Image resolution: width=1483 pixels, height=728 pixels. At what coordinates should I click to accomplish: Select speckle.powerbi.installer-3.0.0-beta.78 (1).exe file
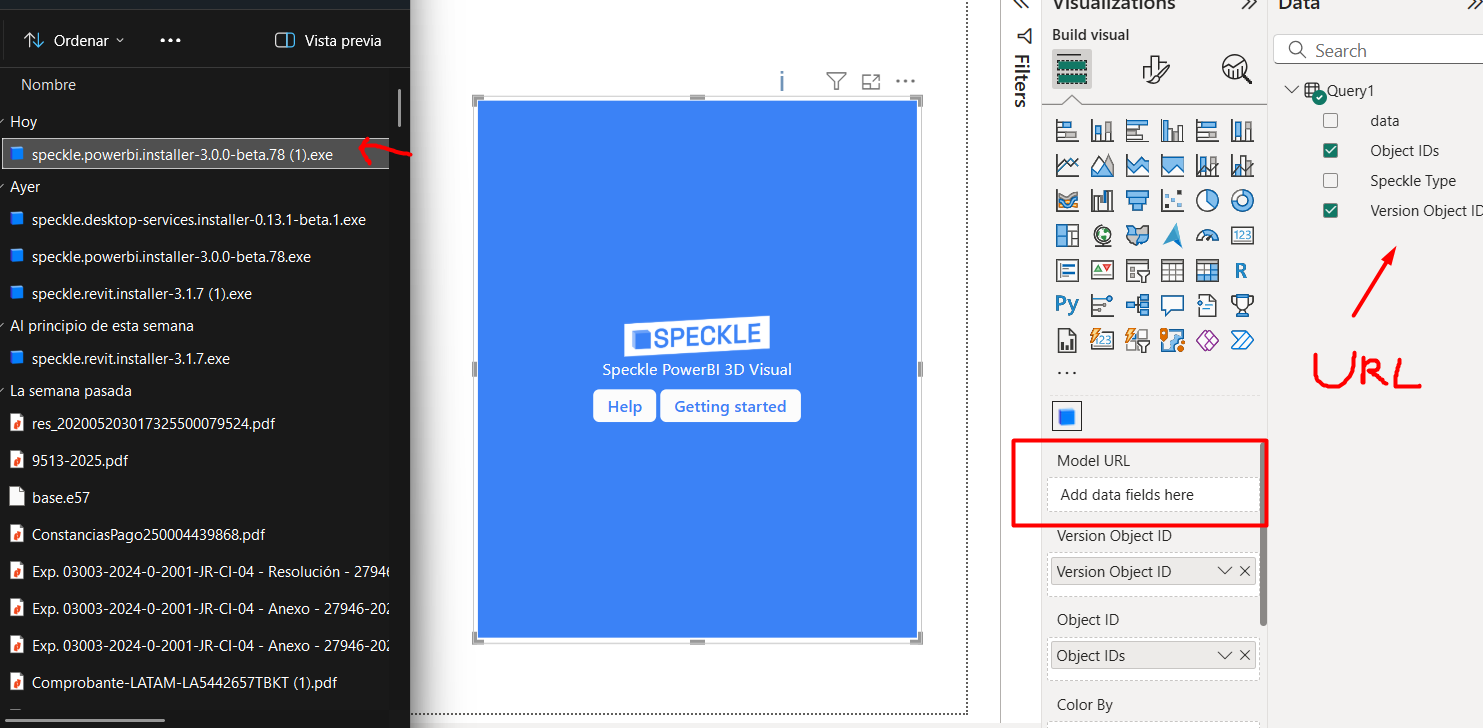195,154
